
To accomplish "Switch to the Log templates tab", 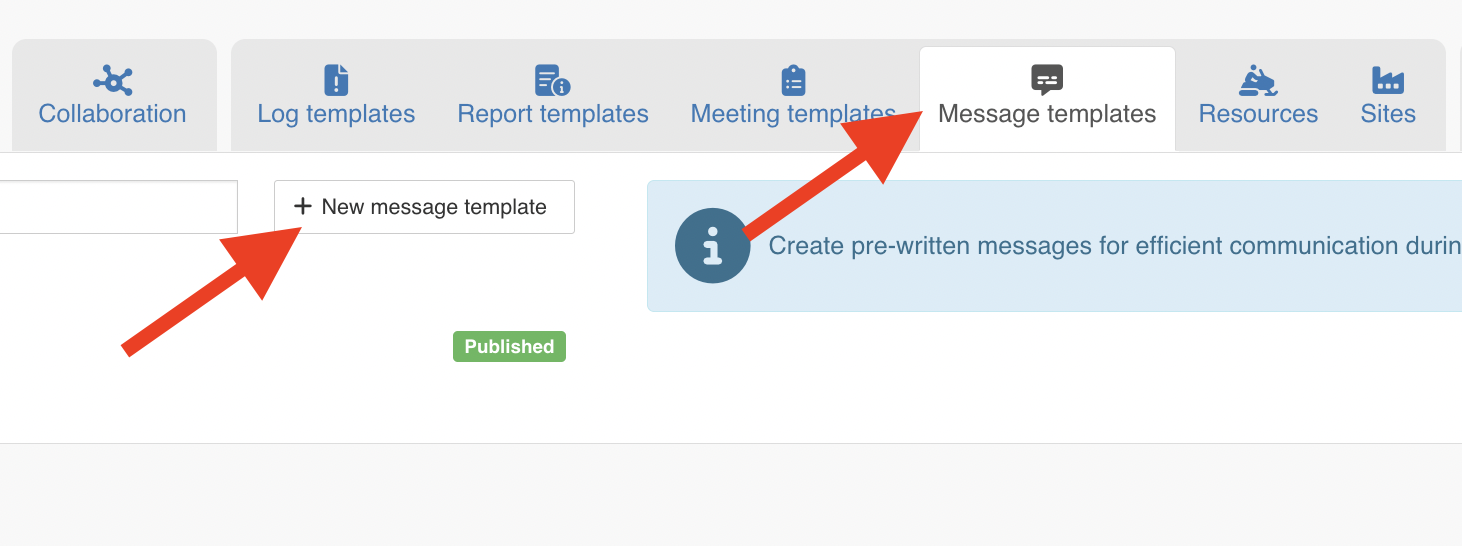I will pos(336,97).
